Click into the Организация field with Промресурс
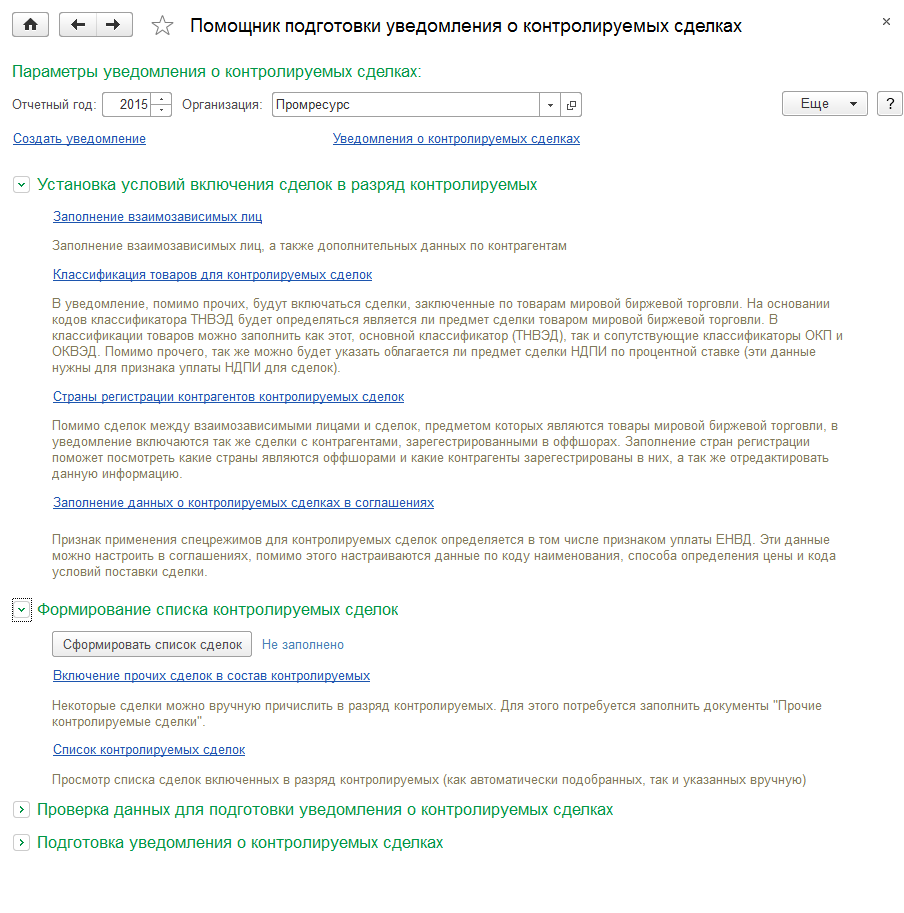Viewport: 904px width, 913px height. coord(405,104)
